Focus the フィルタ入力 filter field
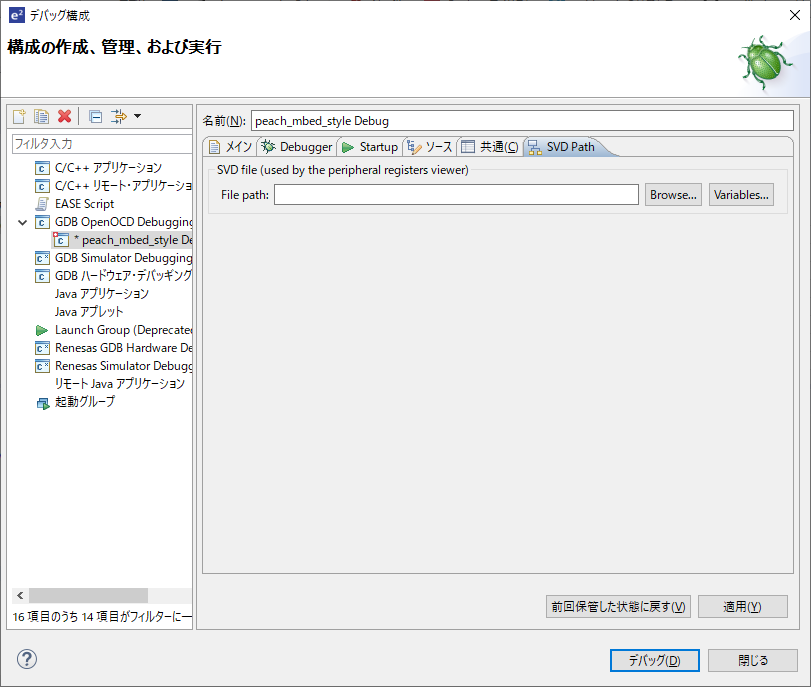 tap(101, 144)
